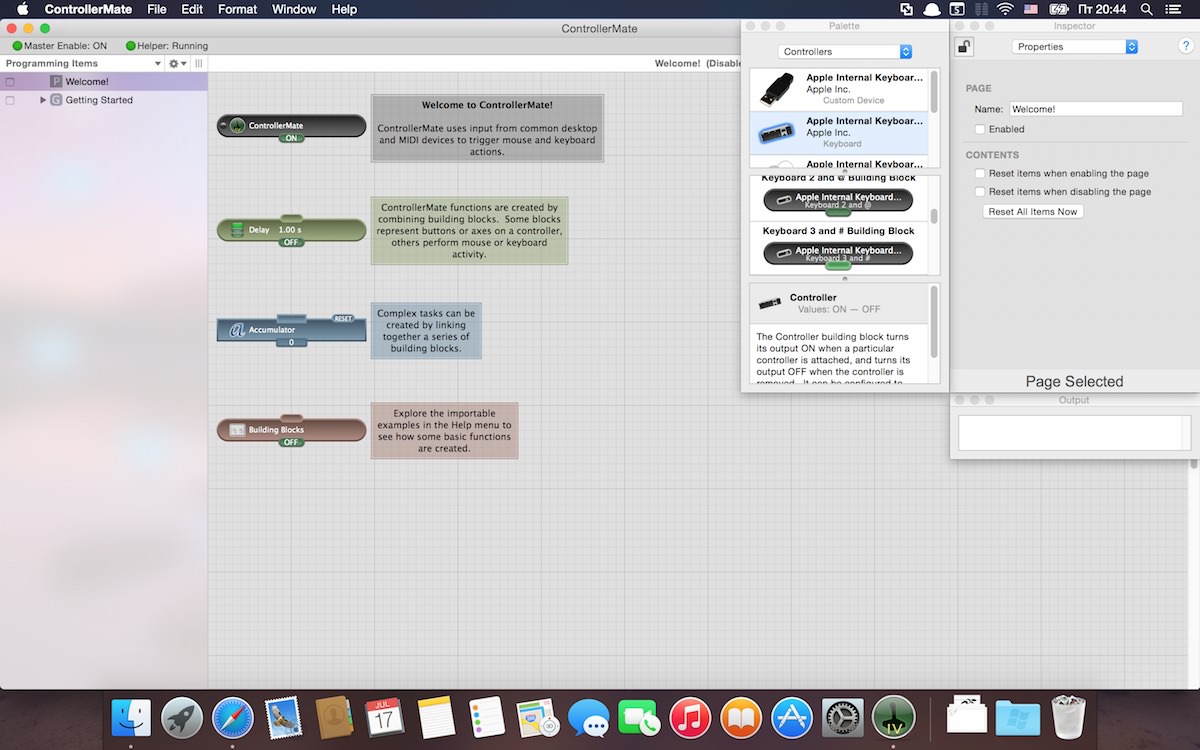
Task: Open the gear action menu in Programming Items
Action: pyautogui.click(x=177, y=63)
